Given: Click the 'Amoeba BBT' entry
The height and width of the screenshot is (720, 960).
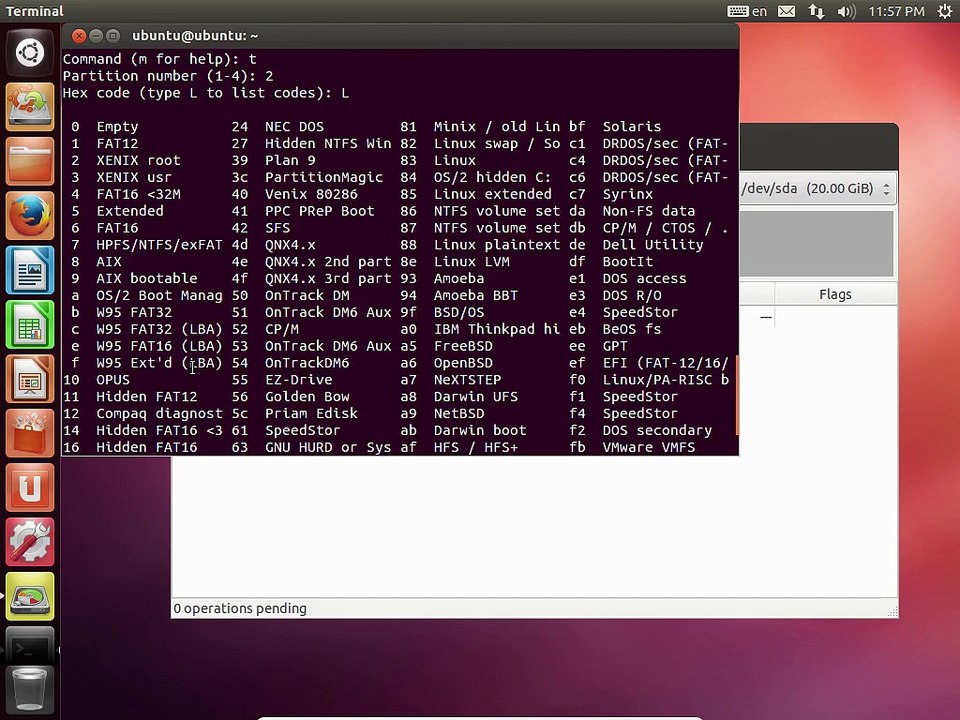Looking at the screenshot, I should [x=476, y=295].
